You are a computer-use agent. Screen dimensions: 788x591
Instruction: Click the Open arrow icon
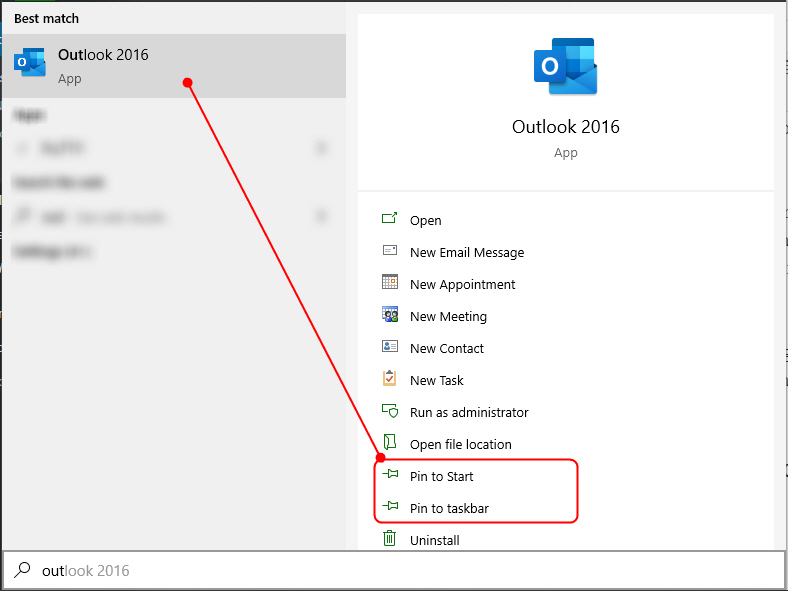coord(389,218)
